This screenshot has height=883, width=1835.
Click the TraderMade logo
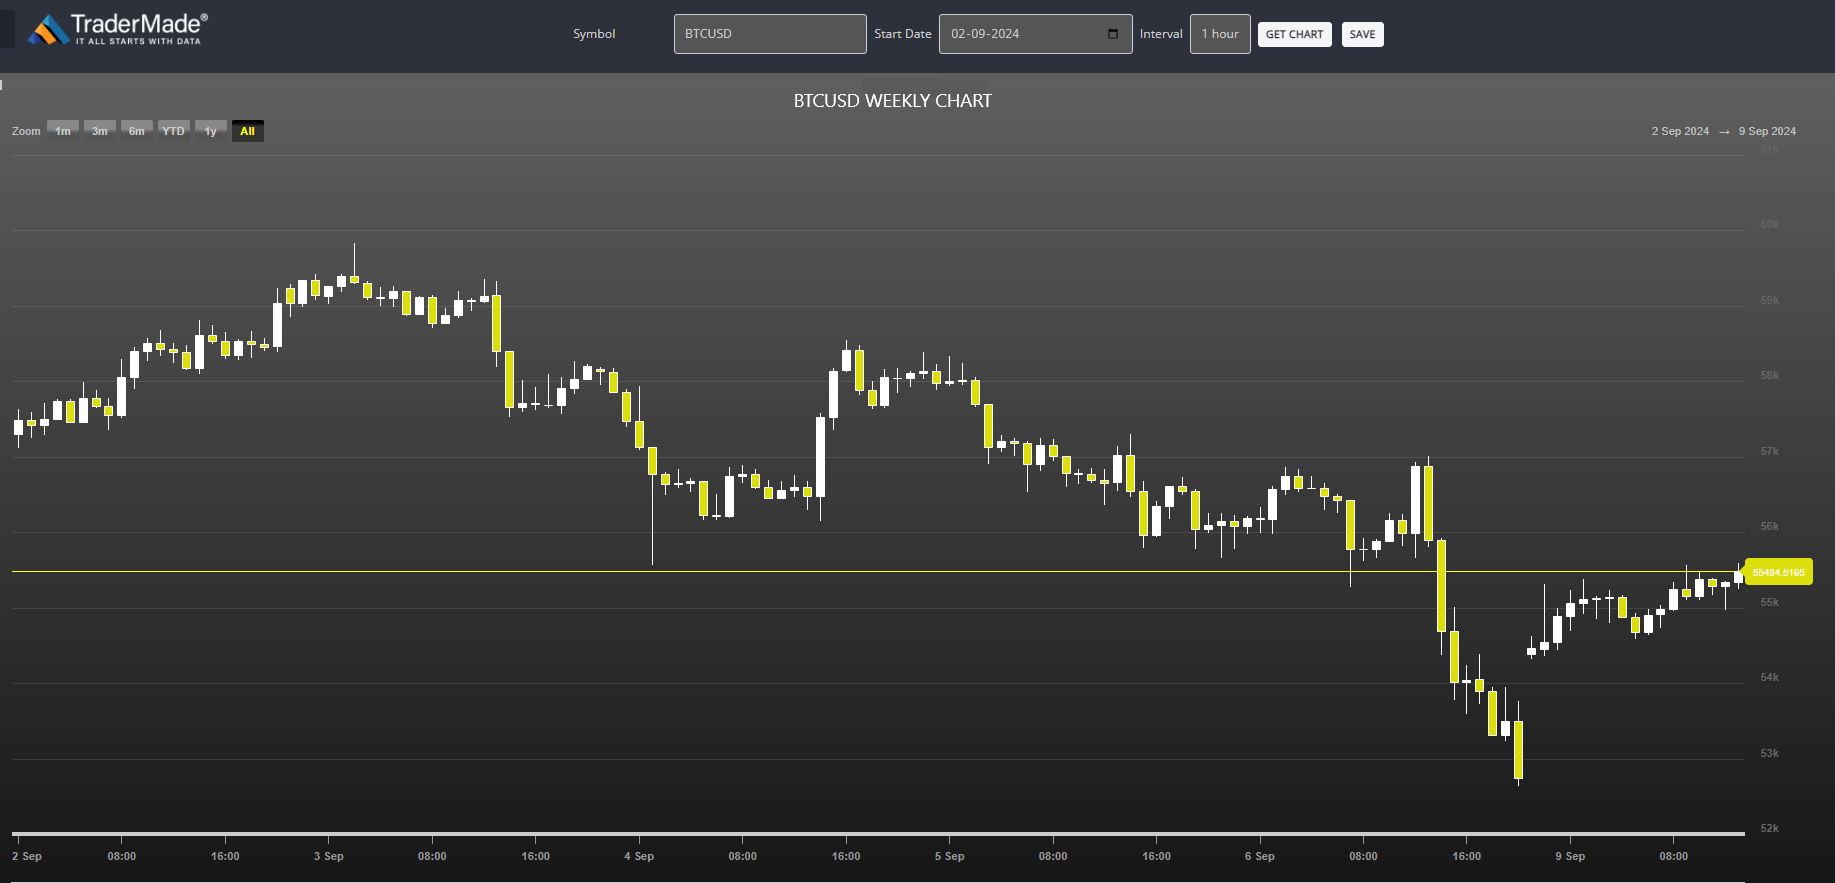(118, 29)
